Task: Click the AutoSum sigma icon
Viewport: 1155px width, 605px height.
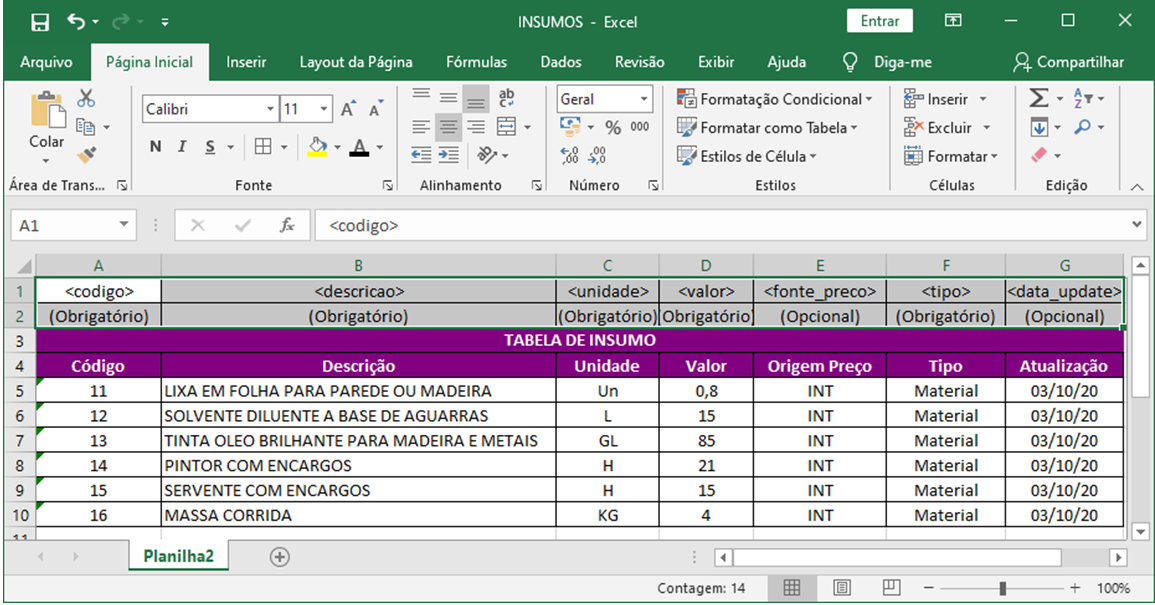Action: pos(1040,99)
